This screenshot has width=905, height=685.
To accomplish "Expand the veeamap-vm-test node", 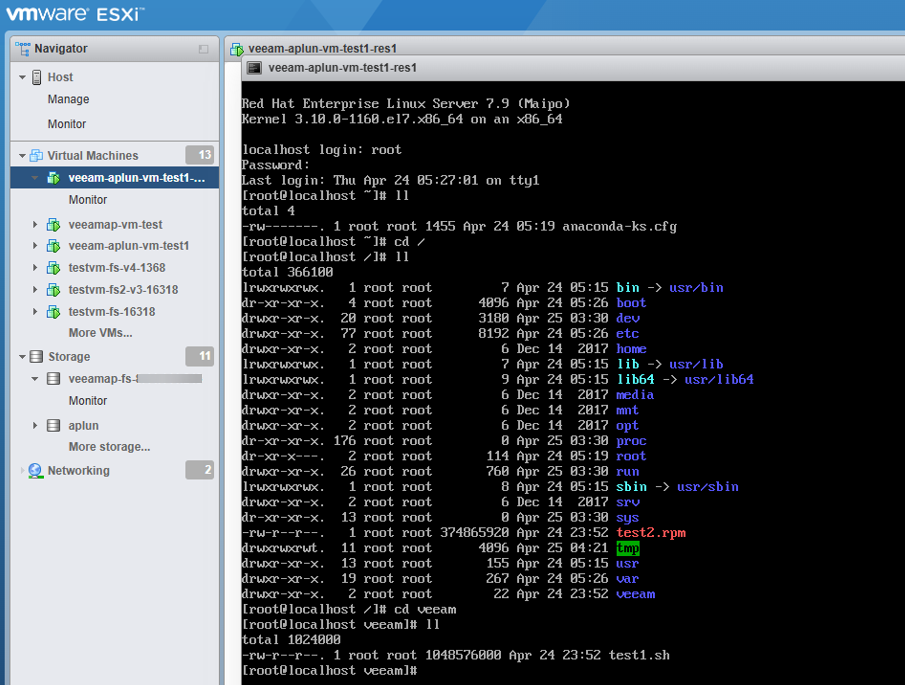I will coord(35,224).
